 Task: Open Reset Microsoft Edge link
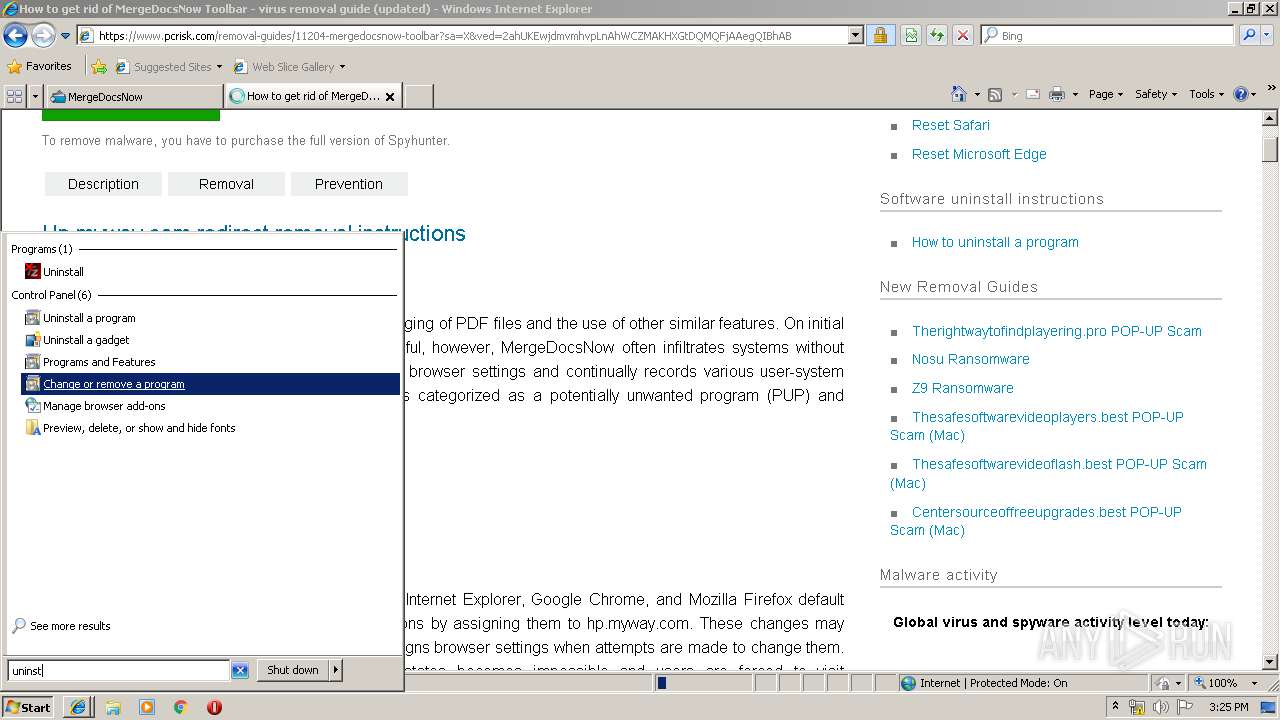(x=979, y=154)
